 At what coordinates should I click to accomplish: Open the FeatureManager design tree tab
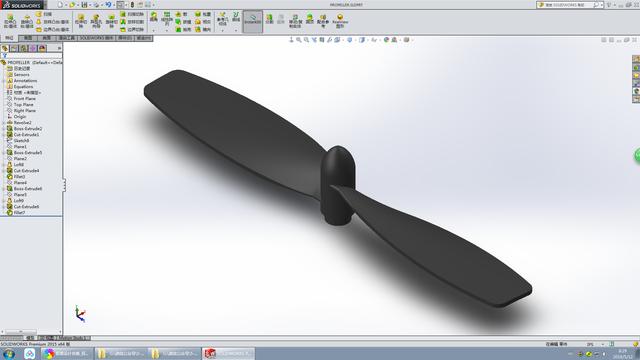tap(5, 48)
